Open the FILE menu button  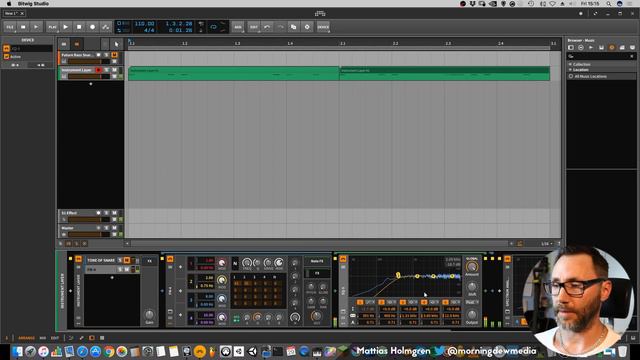point(10,27)
